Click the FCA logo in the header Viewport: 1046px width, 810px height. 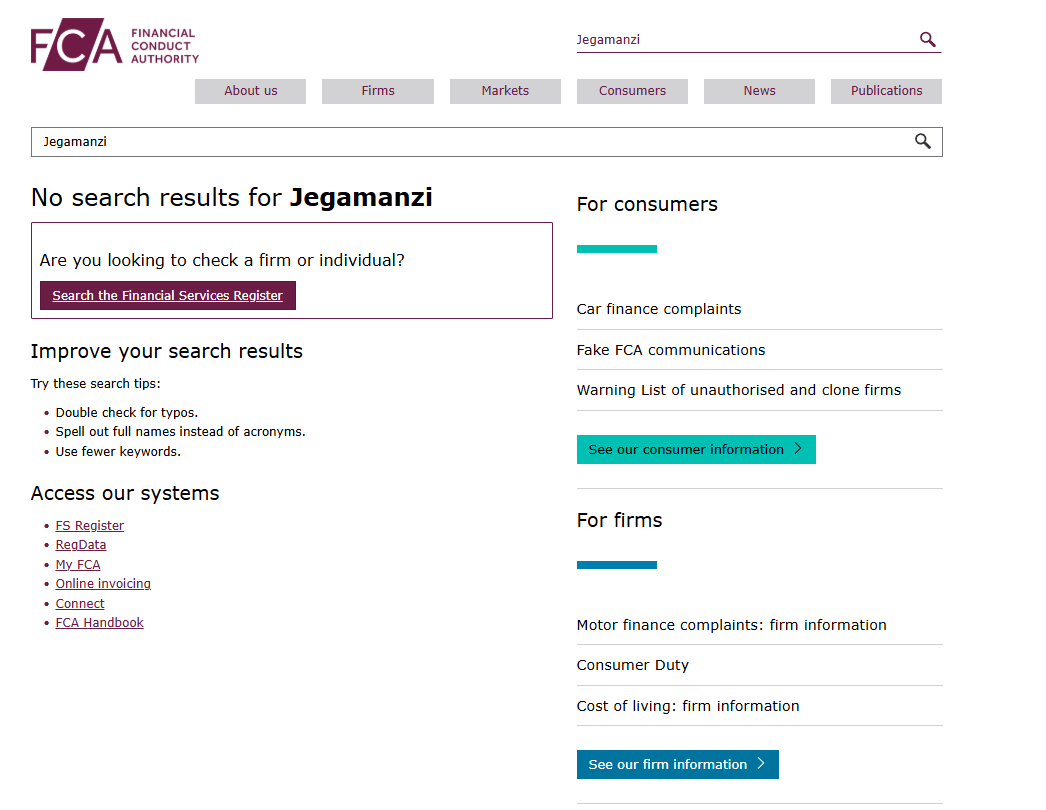click(x=115, y=44)
